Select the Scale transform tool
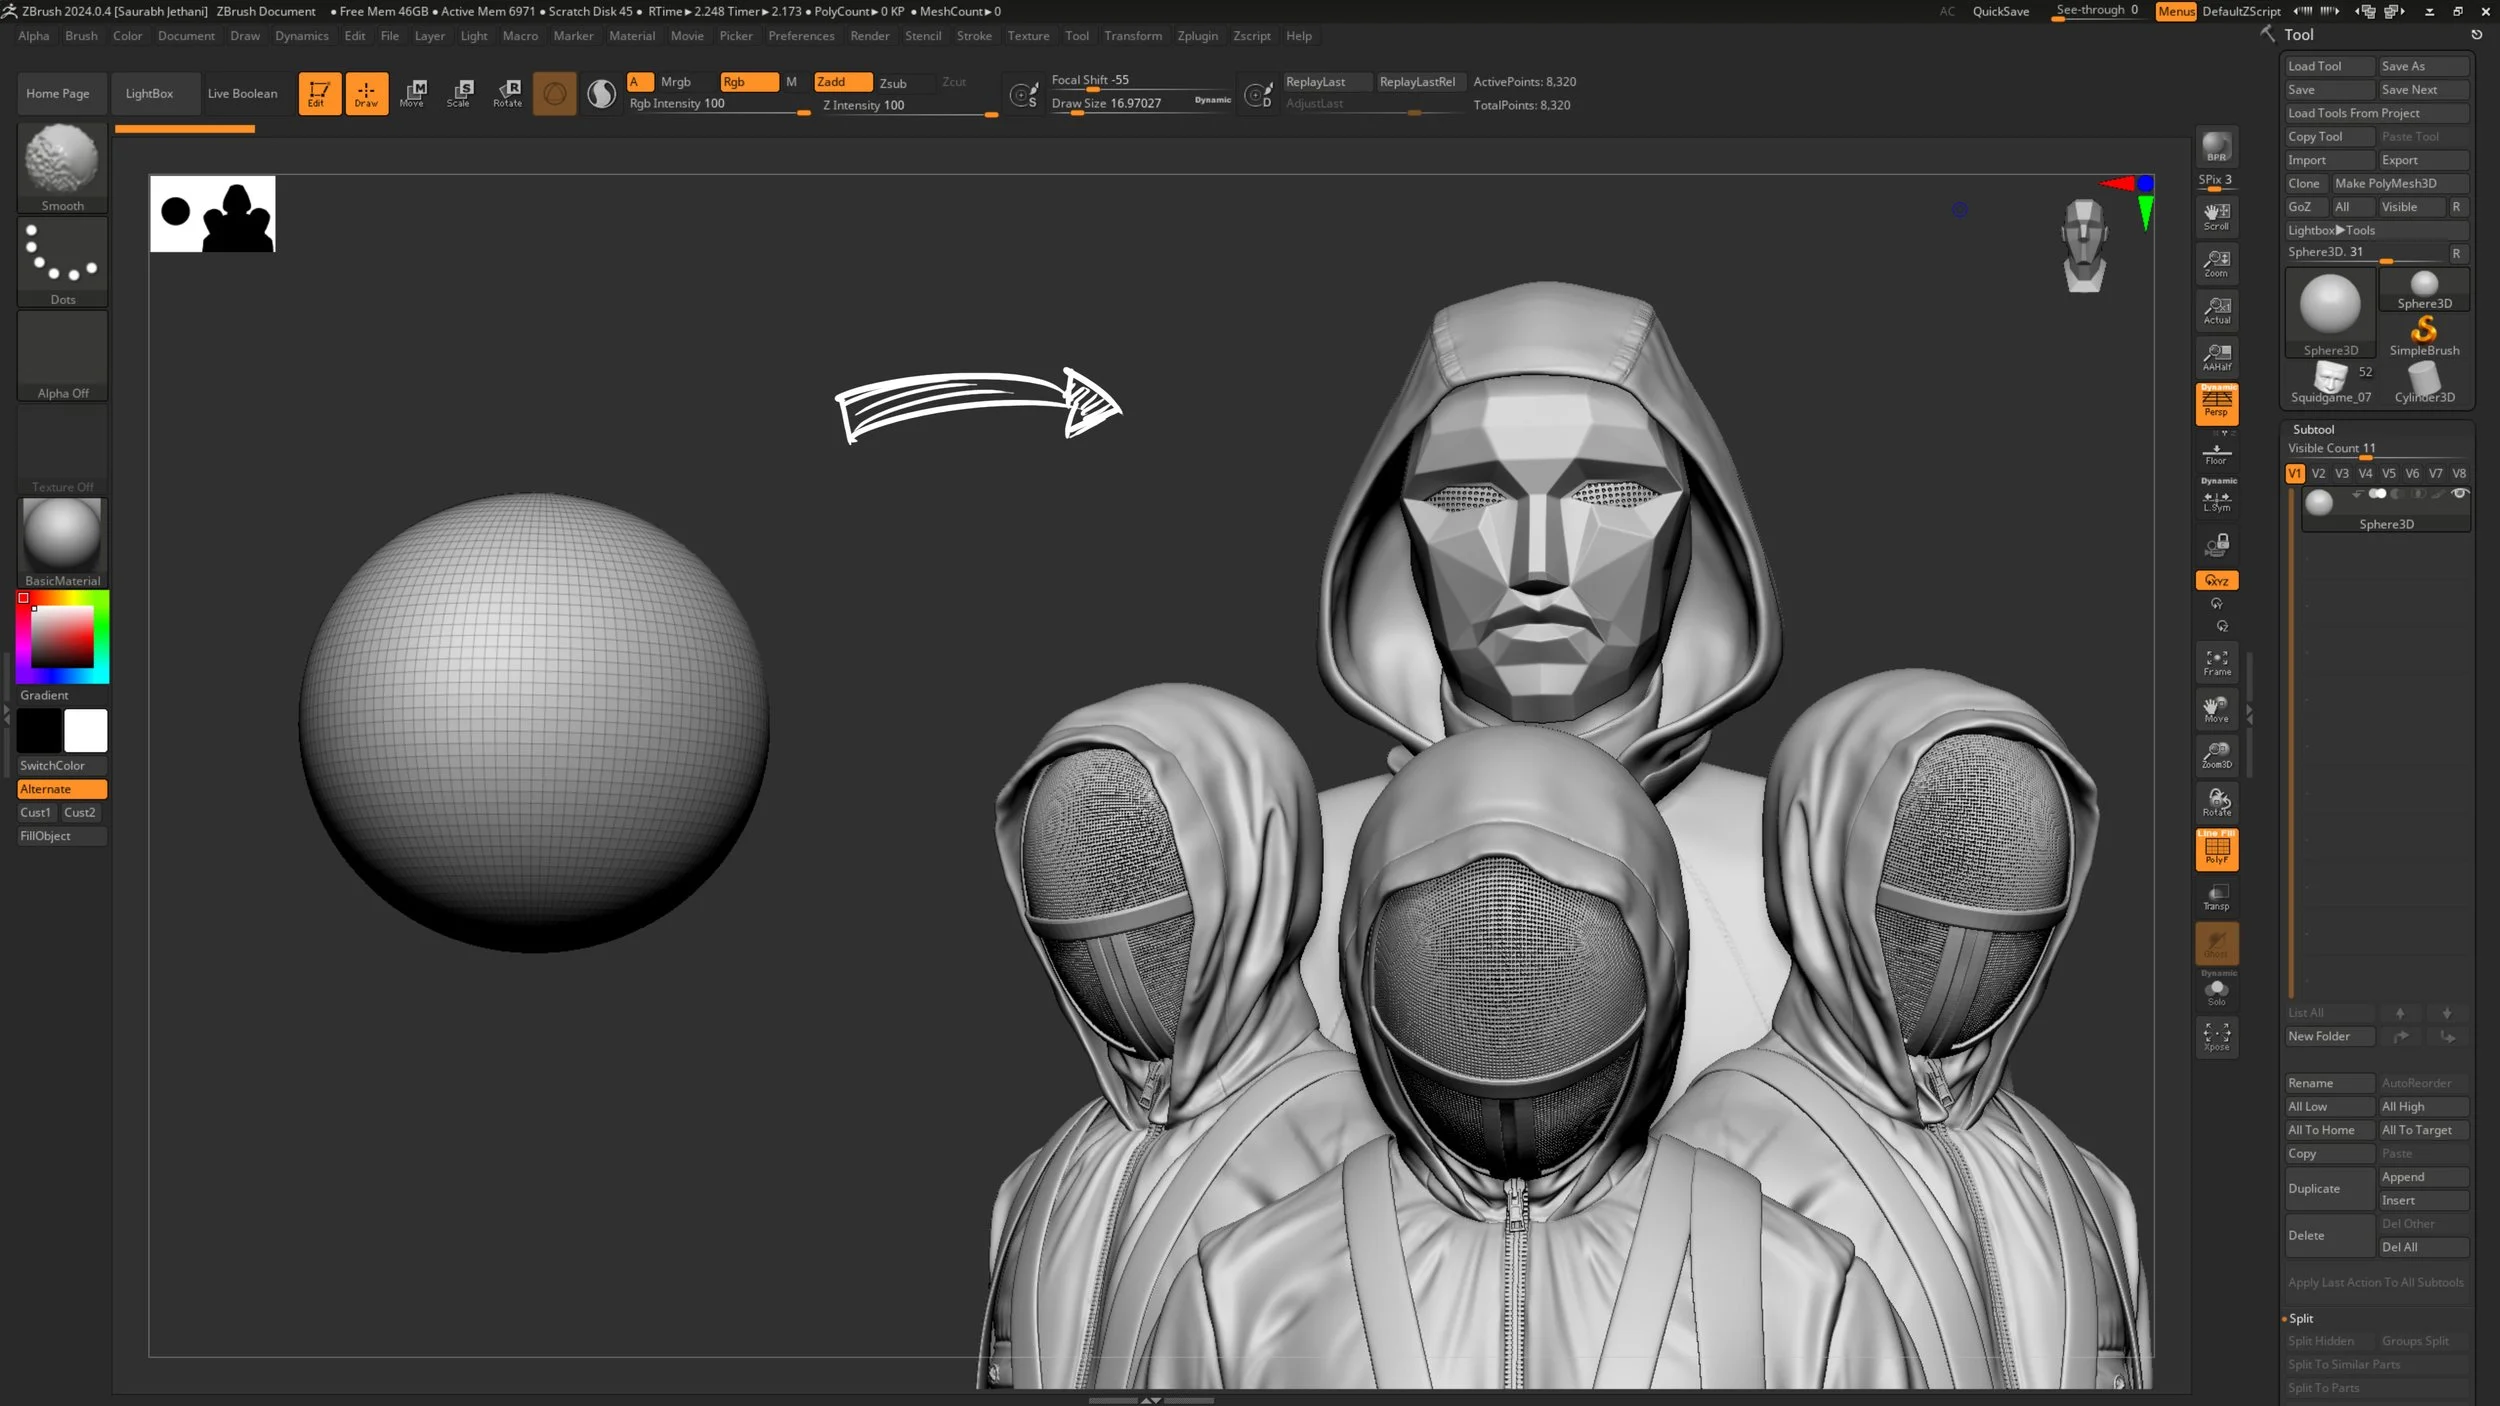Screen dimensions: 2500x1406 459,93
